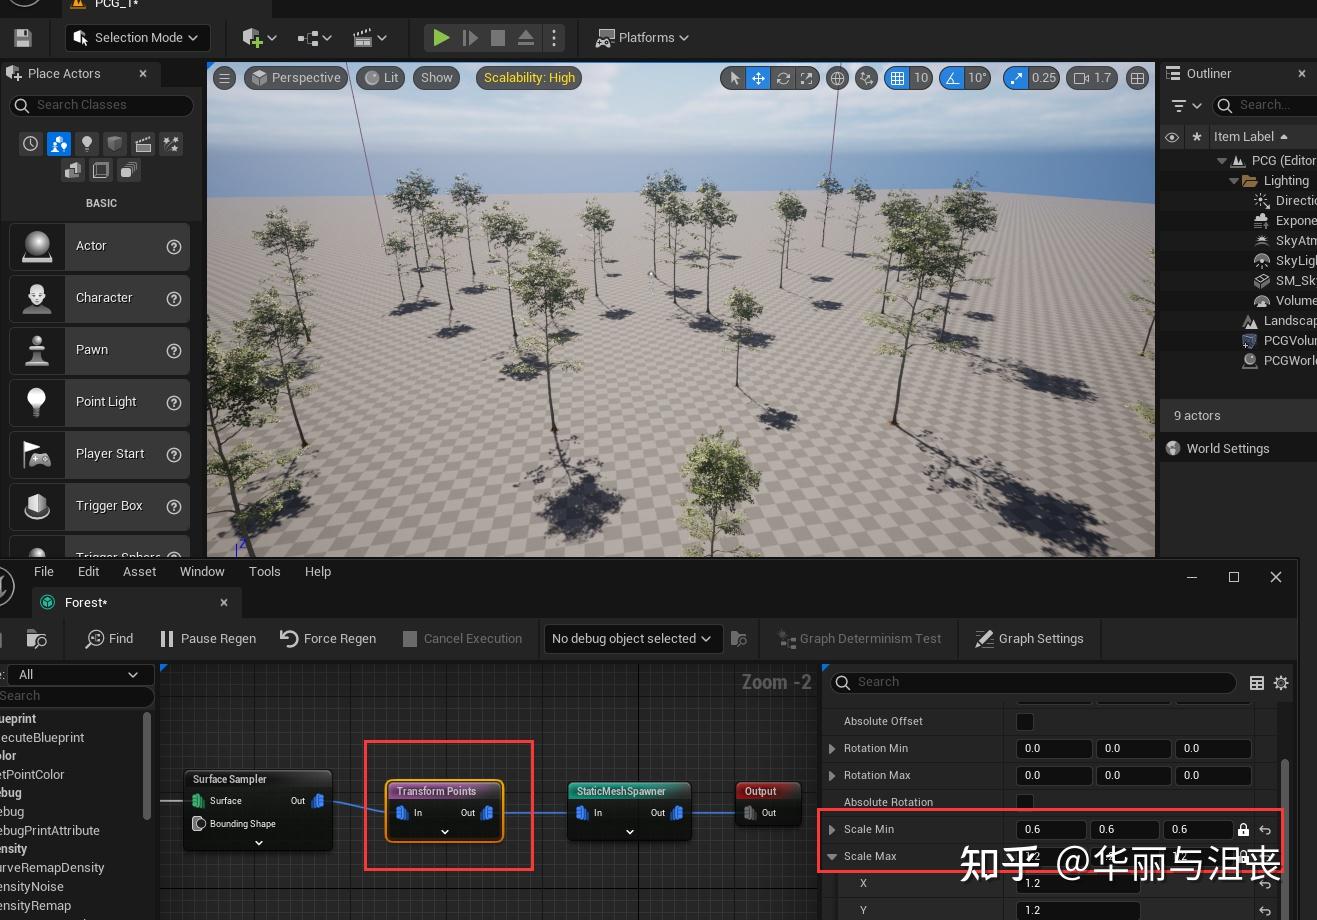
Task: Open the Selection Mode dropdown
Action: [138, 38]
